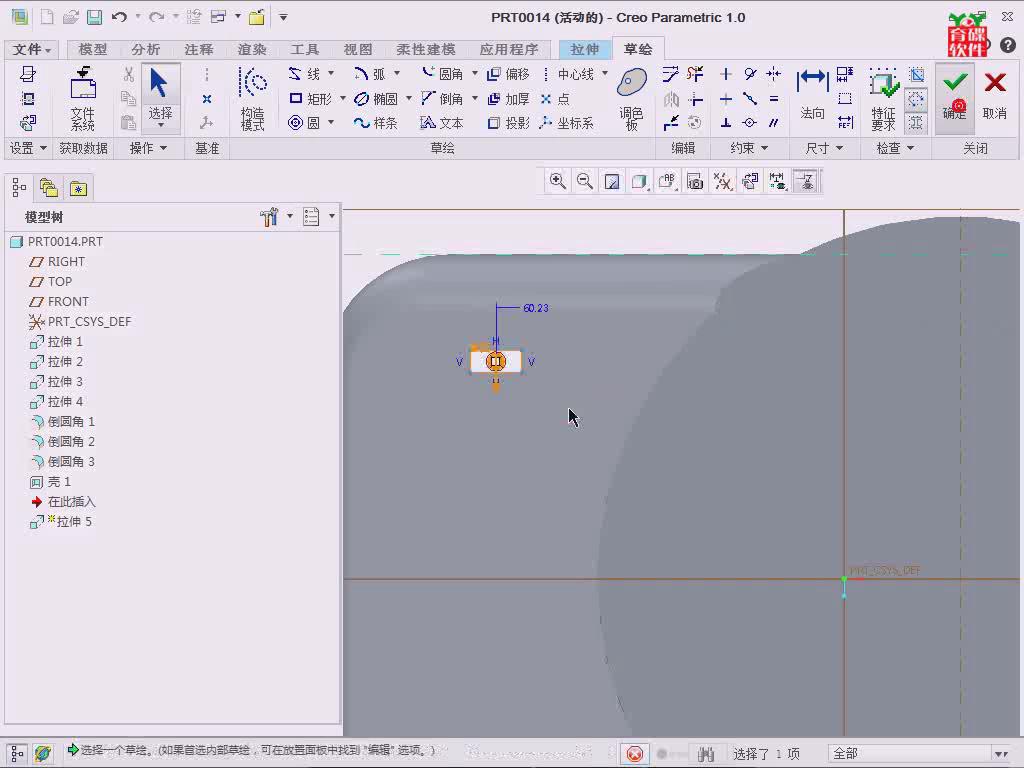
Task: Click the find binoculars icon in status bar
Action: pos(706,754)
